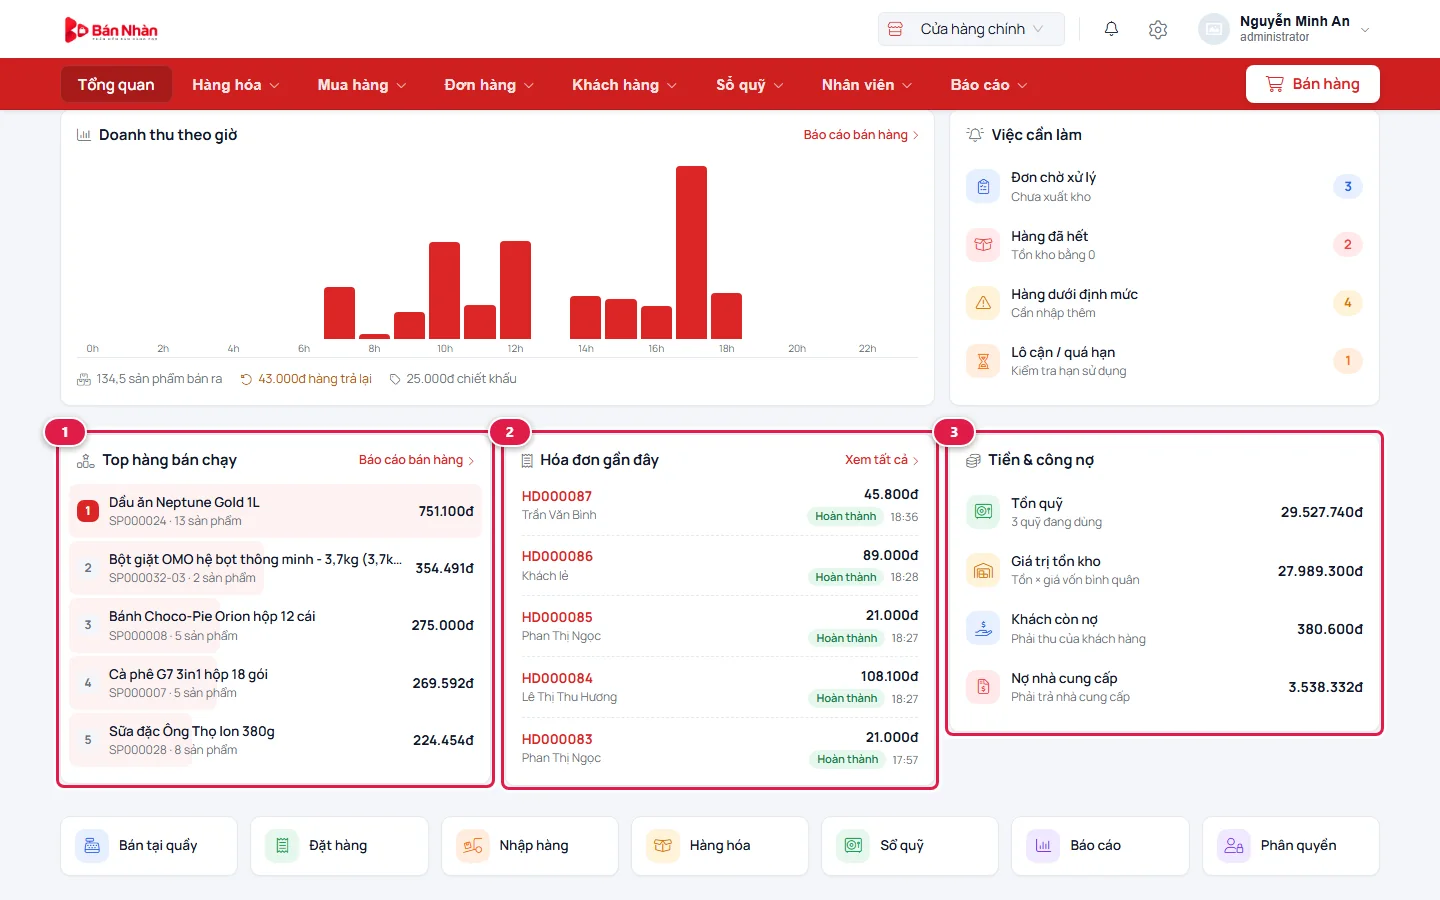Click the Giá trị tồn kho warehouse icon
The width and height of the screenshot is (1440, 900).
[x=983, y=570]
